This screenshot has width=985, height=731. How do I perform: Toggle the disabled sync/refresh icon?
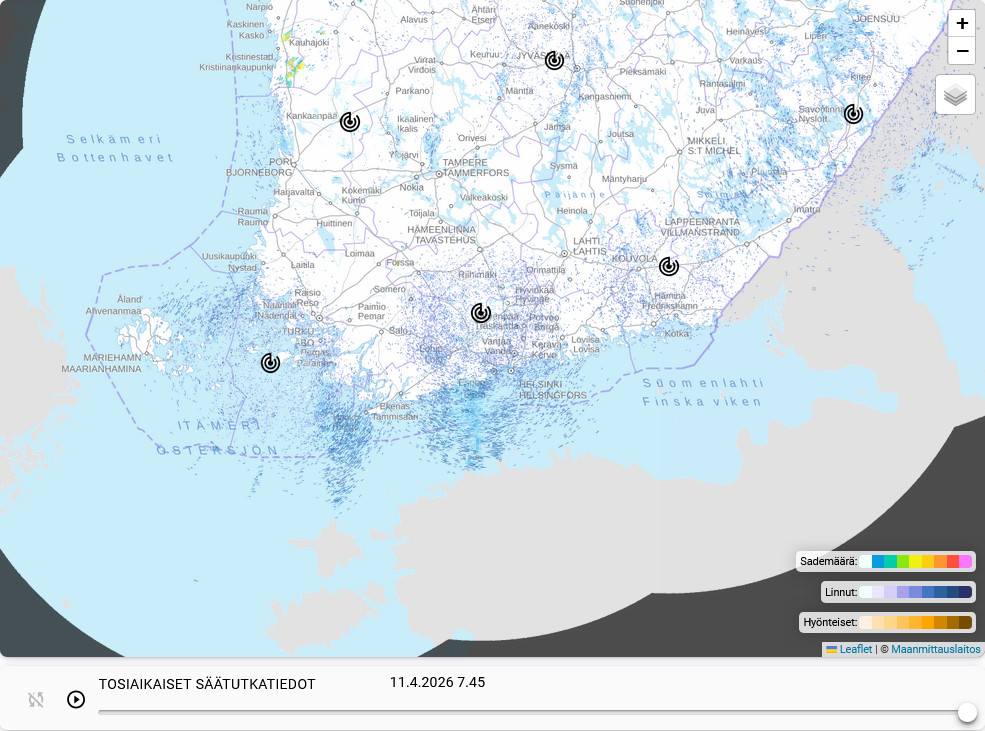click(x=36, y=700)
